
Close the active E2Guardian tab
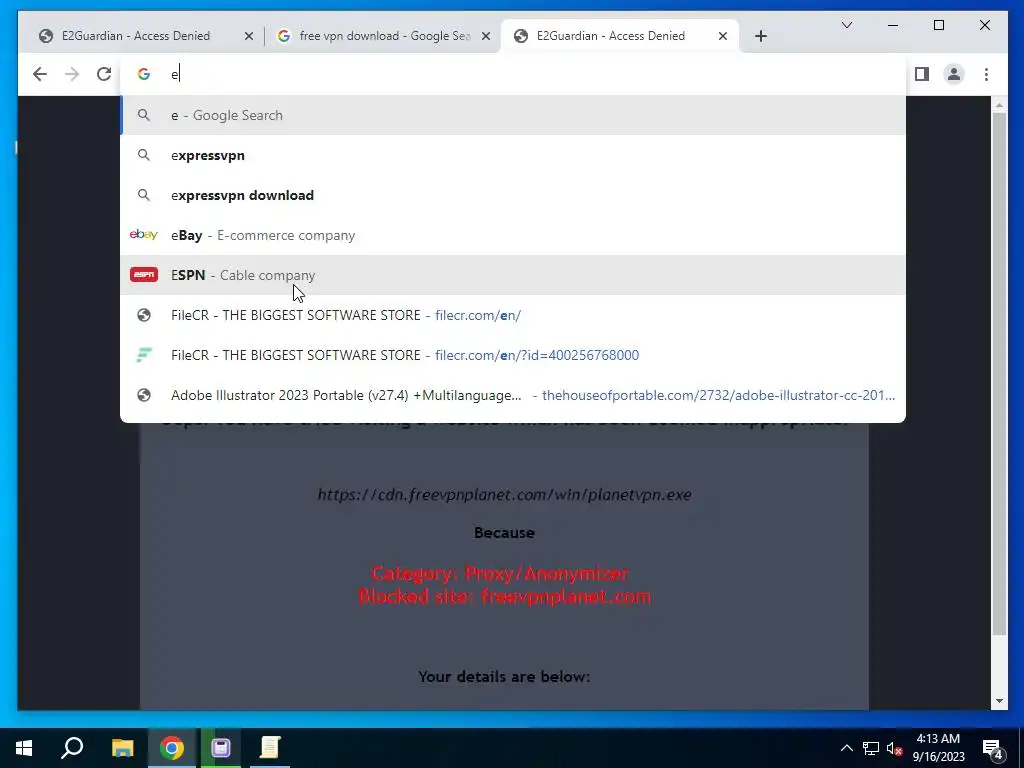(722, 37)
